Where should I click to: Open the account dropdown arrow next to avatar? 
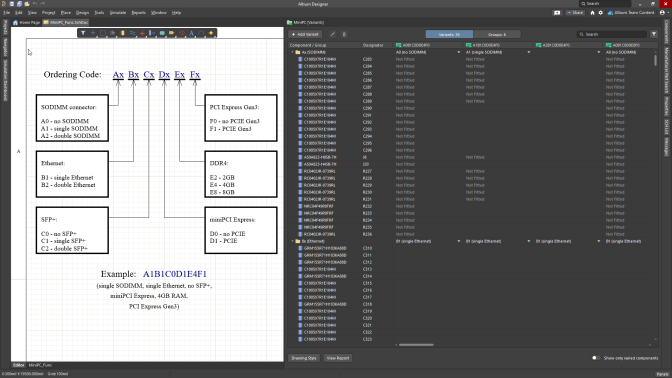[x=667, y=13]
